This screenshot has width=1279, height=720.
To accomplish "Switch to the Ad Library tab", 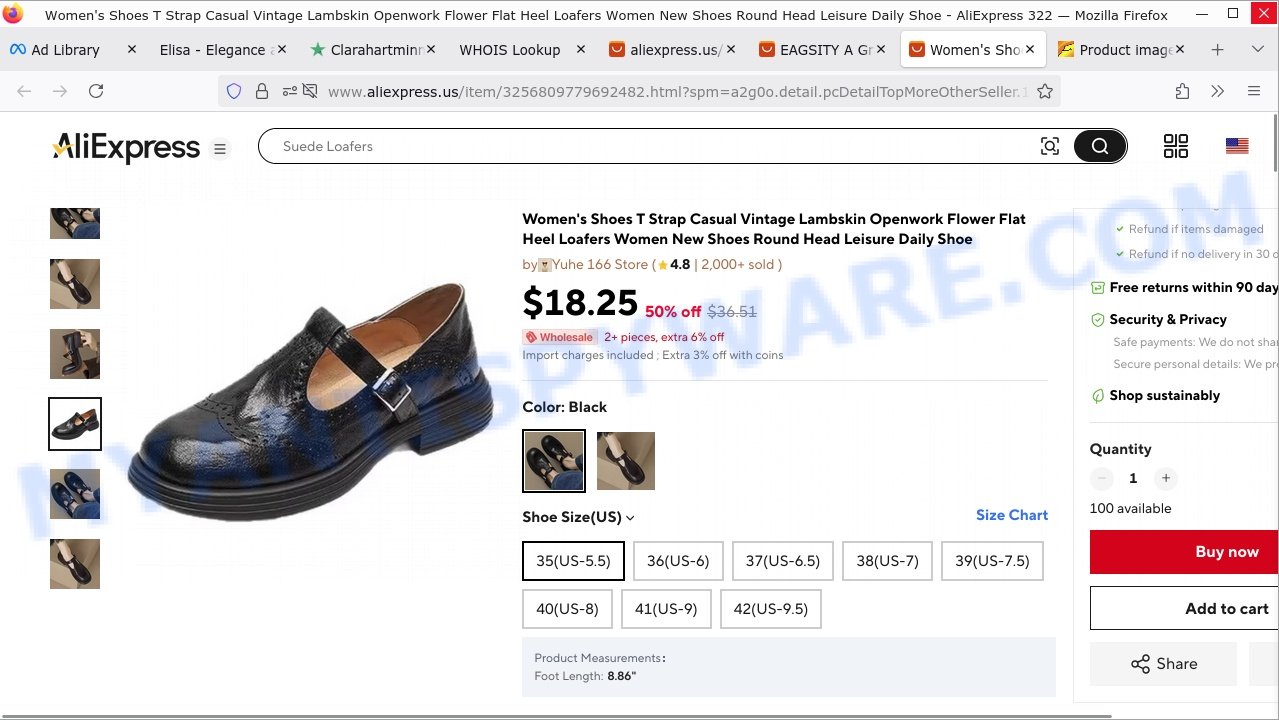I will (x=66, y=50).
